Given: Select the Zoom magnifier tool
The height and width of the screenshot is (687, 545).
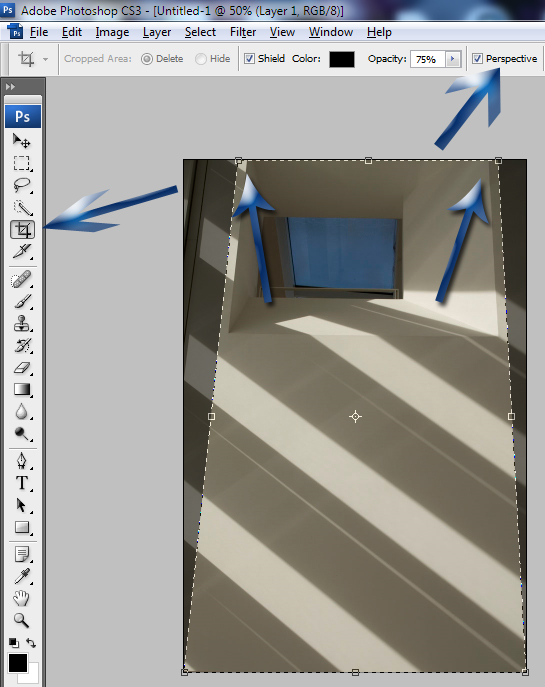Looking at the screenshot, I should pos(21,620).
